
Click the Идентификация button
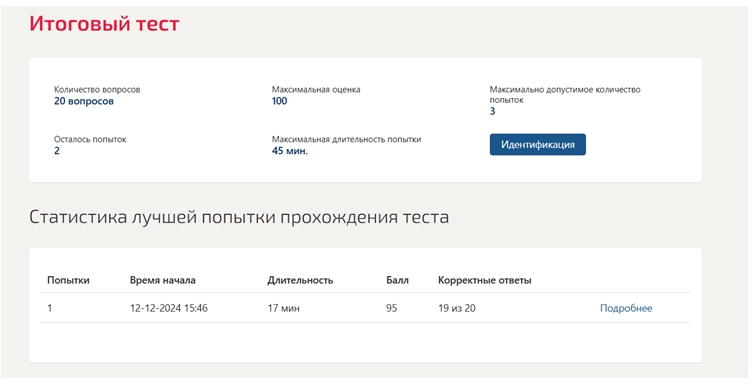tap(537, 144)
